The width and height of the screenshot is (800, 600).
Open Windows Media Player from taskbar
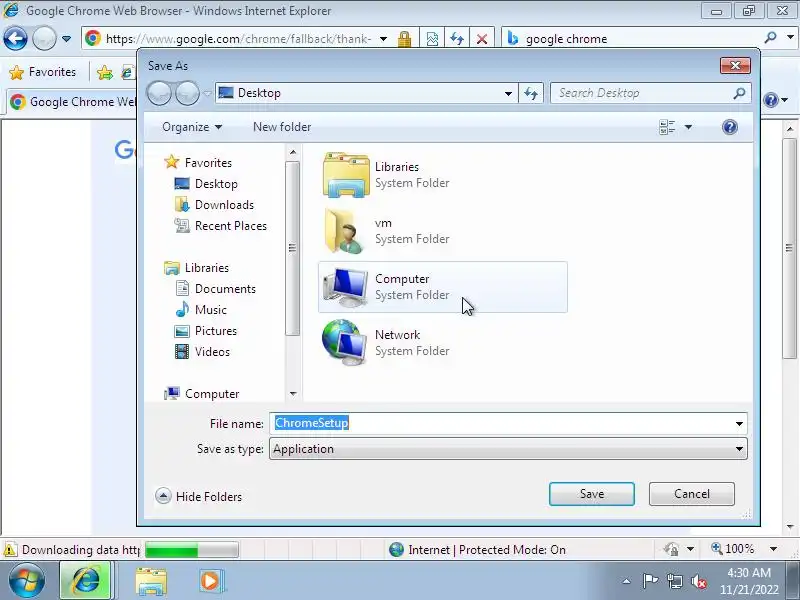click(210, 581)
